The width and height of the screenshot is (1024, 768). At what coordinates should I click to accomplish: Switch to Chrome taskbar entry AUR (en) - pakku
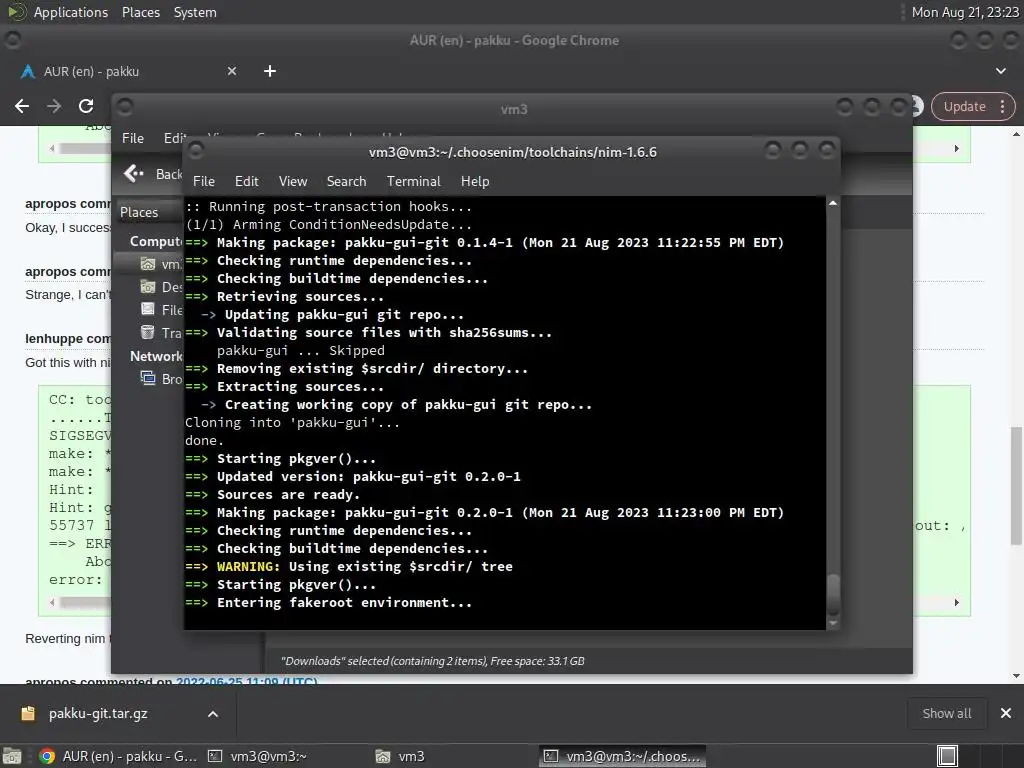click(118, 756)
